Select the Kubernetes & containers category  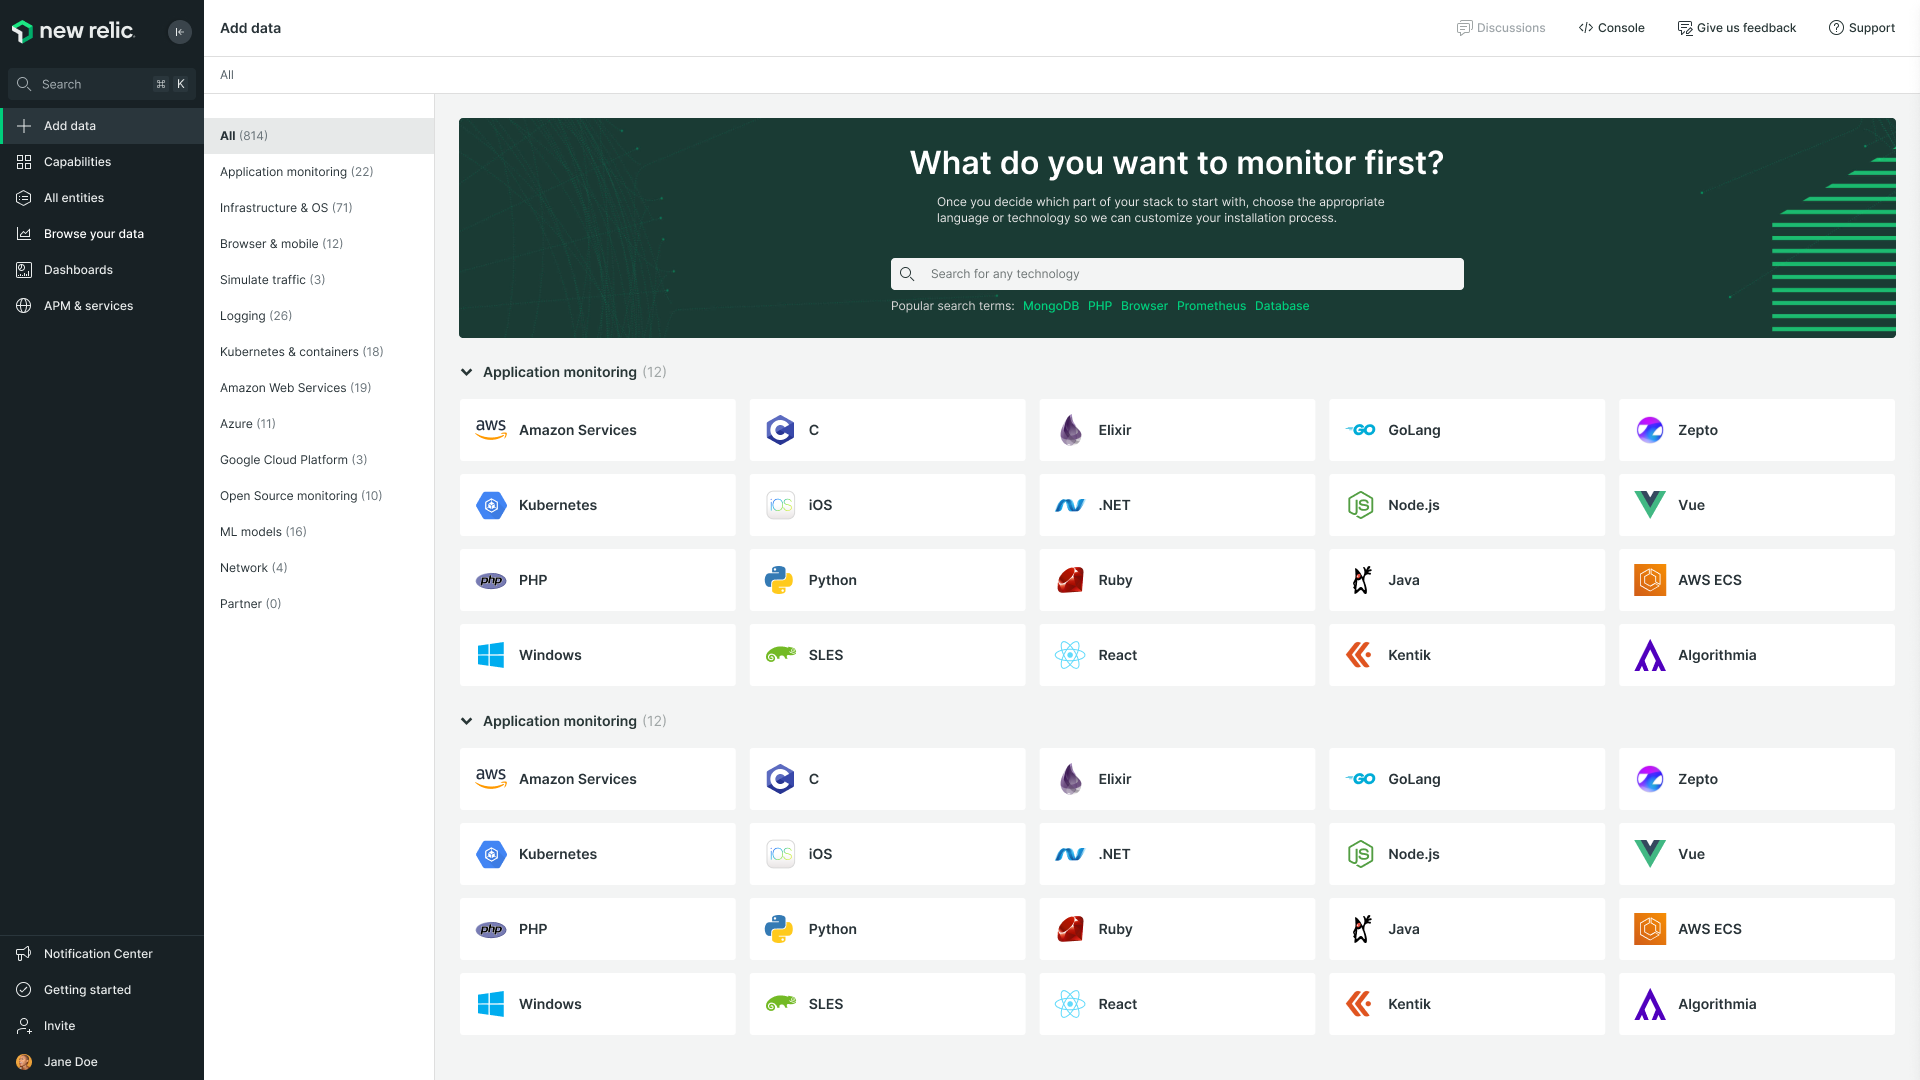click(x=319, y=352)
